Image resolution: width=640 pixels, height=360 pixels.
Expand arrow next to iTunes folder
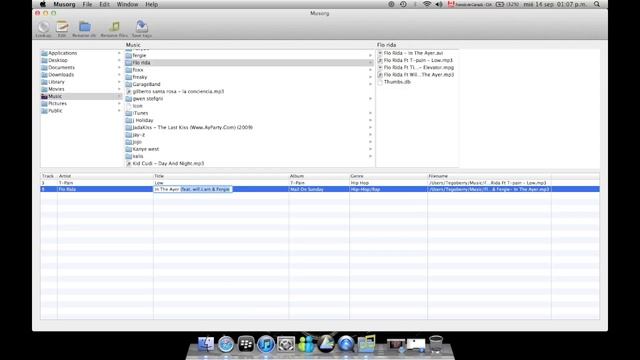coord(371,113)
